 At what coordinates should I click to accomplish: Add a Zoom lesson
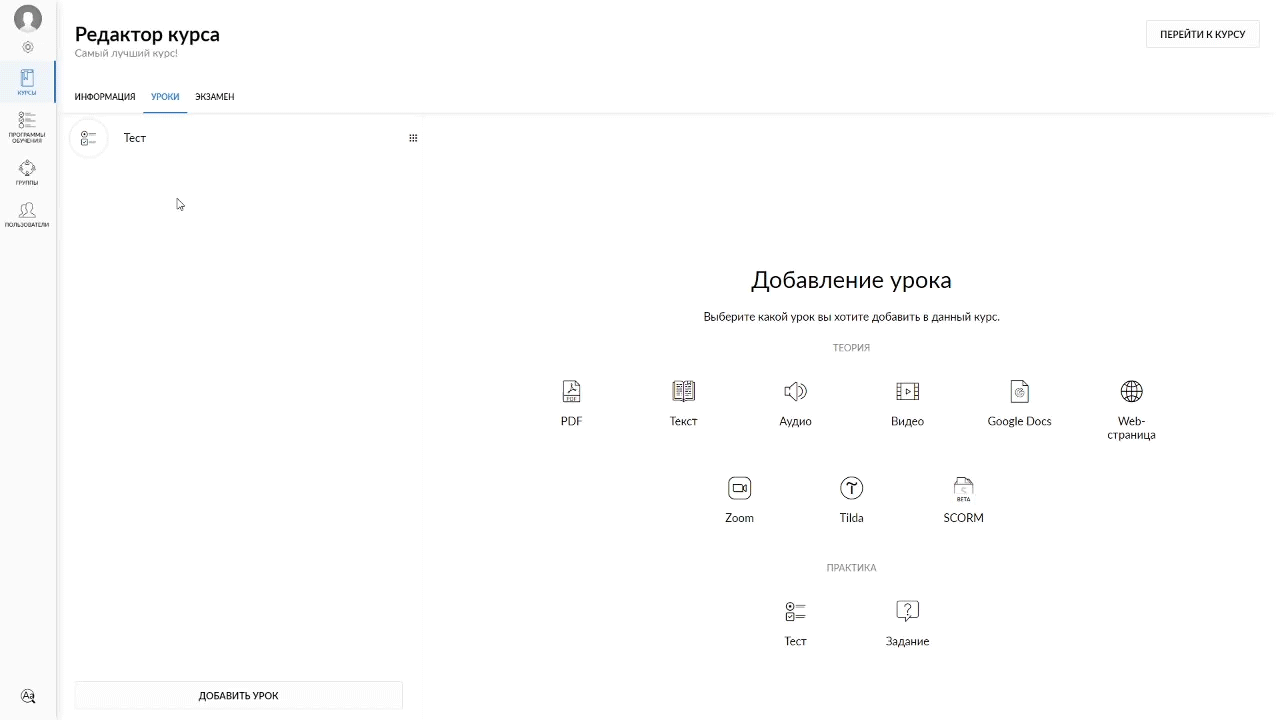pyautogui.click(x=739, y=500)
